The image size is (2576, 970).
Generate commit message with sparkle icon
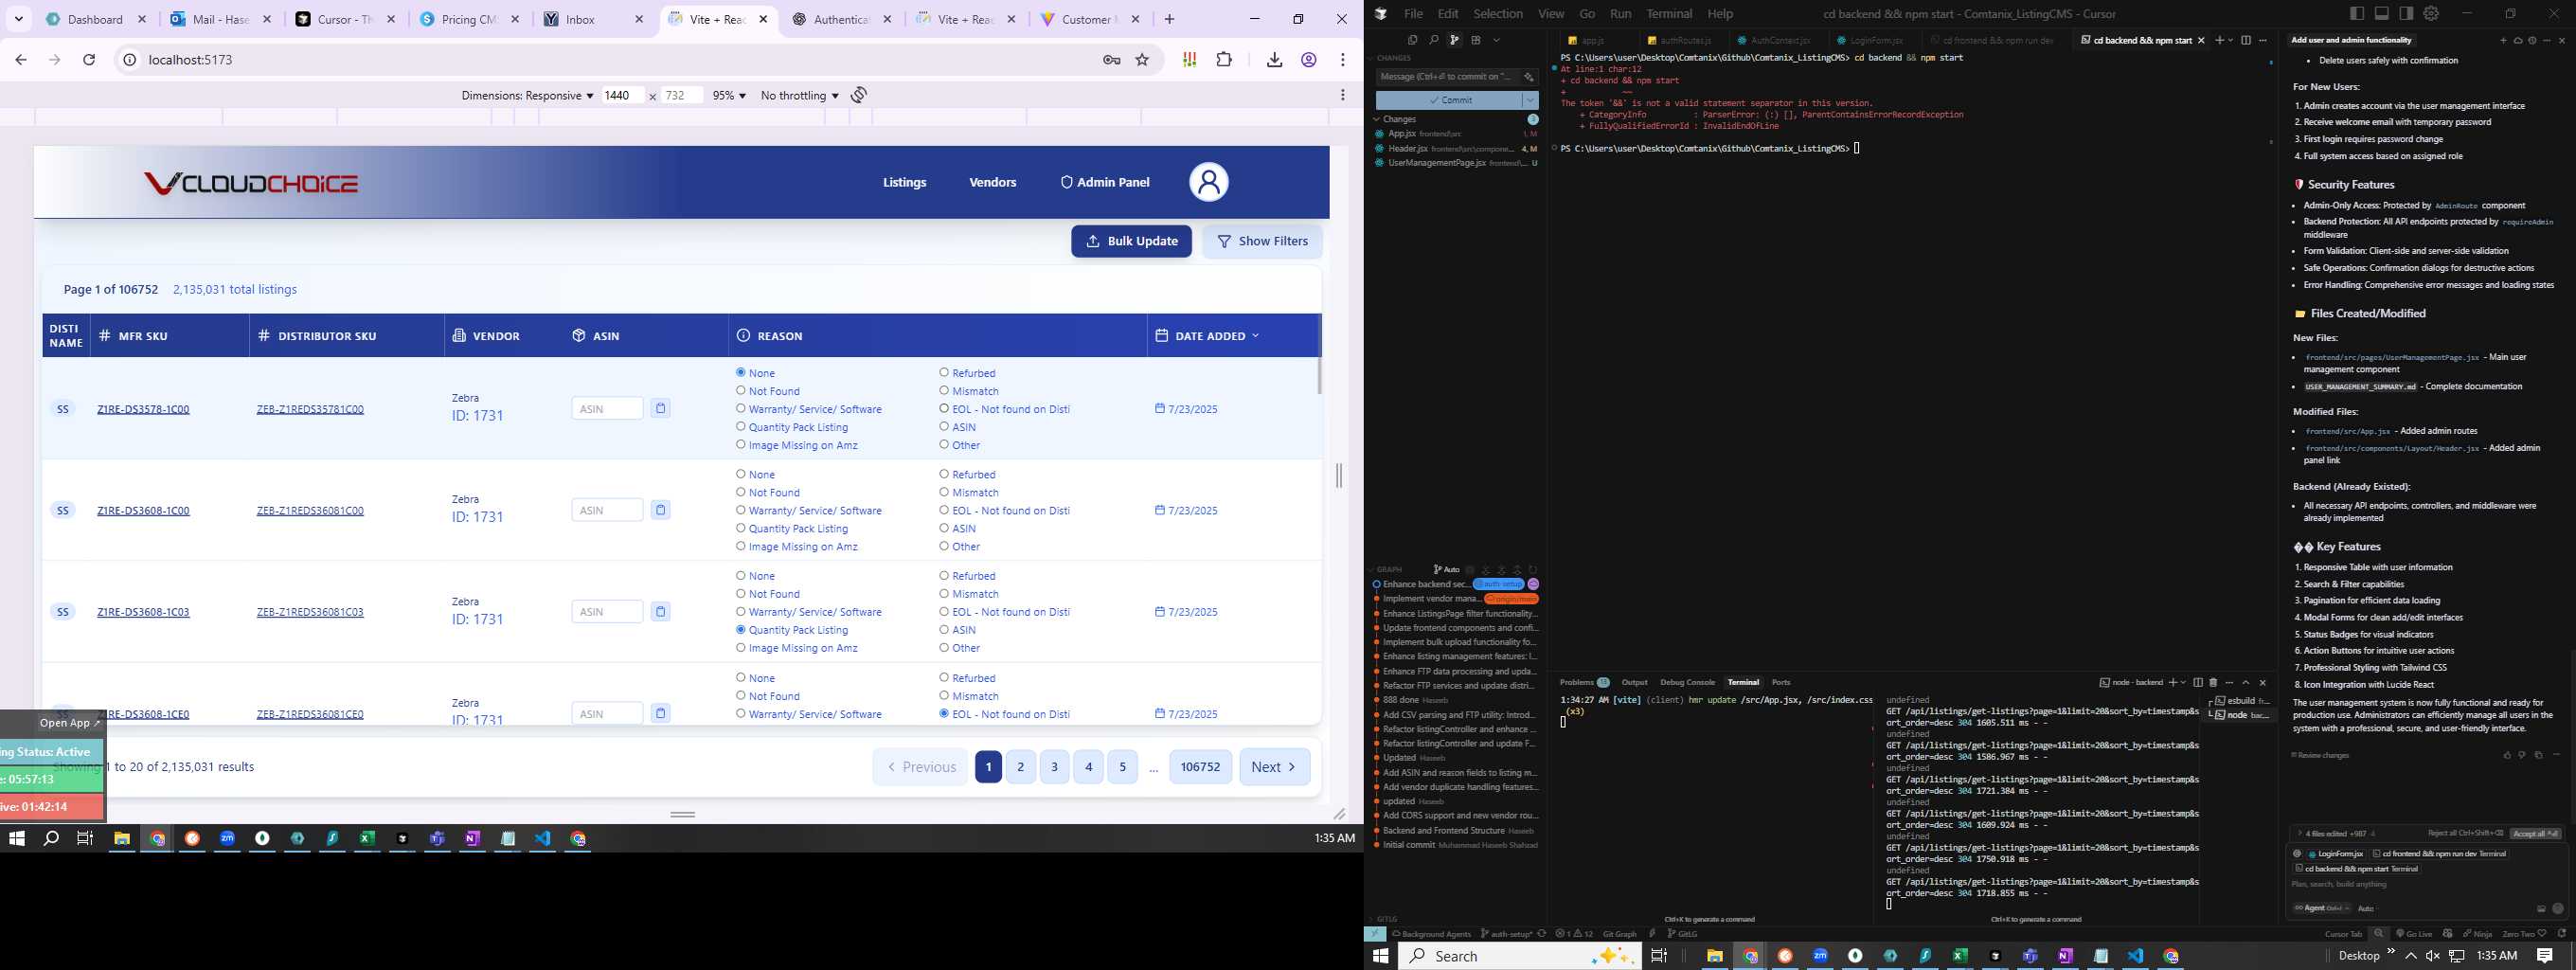[1528, 77]
